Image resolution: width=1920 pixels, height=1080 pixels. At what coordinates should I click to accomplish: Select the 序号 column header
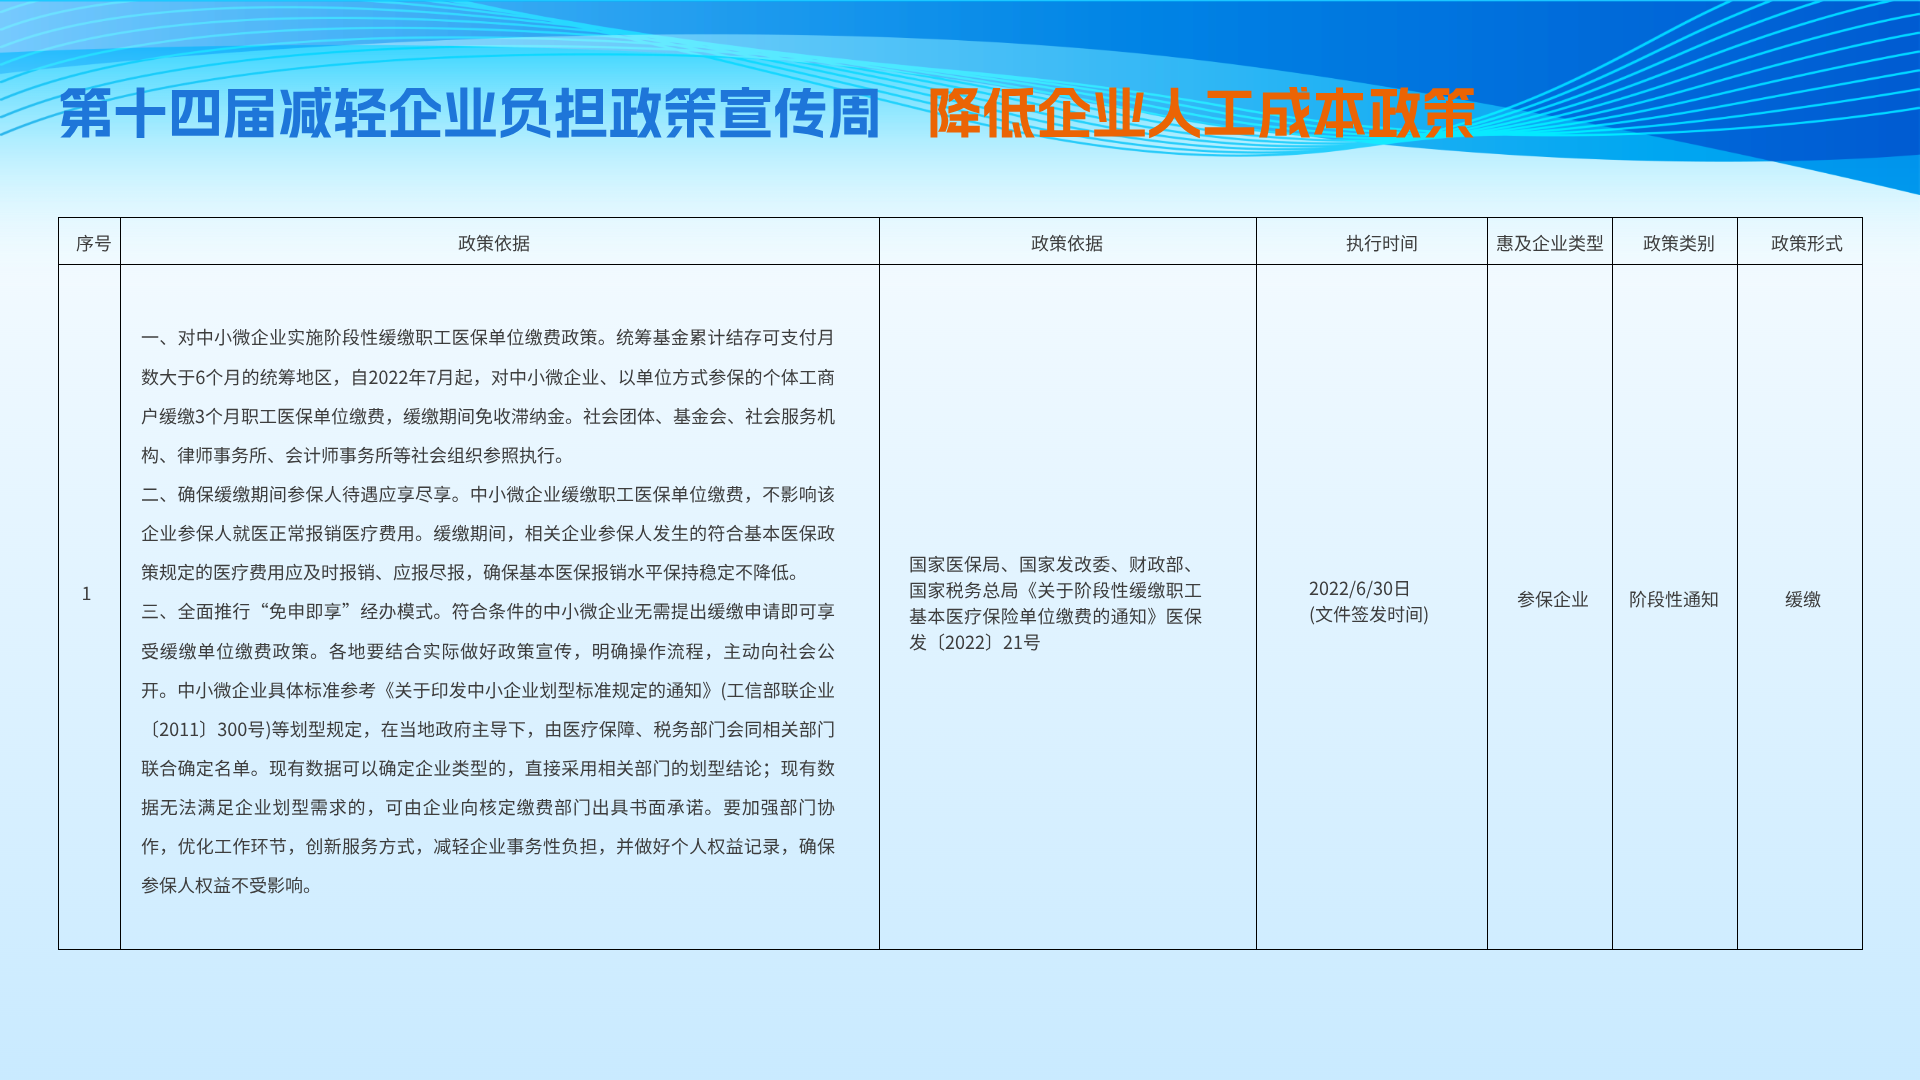93,243
